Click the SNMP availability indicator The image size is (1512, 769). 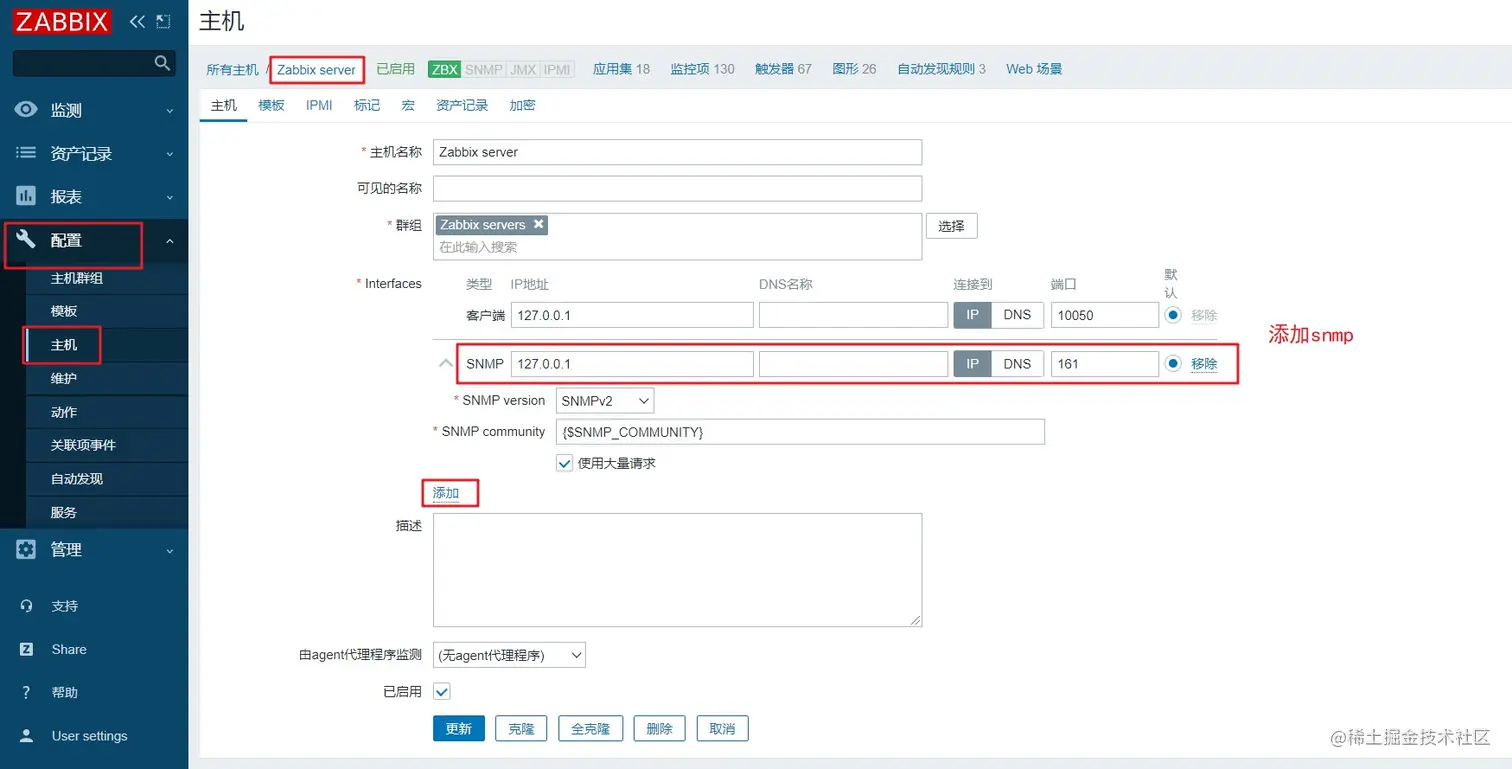(484, 69)
